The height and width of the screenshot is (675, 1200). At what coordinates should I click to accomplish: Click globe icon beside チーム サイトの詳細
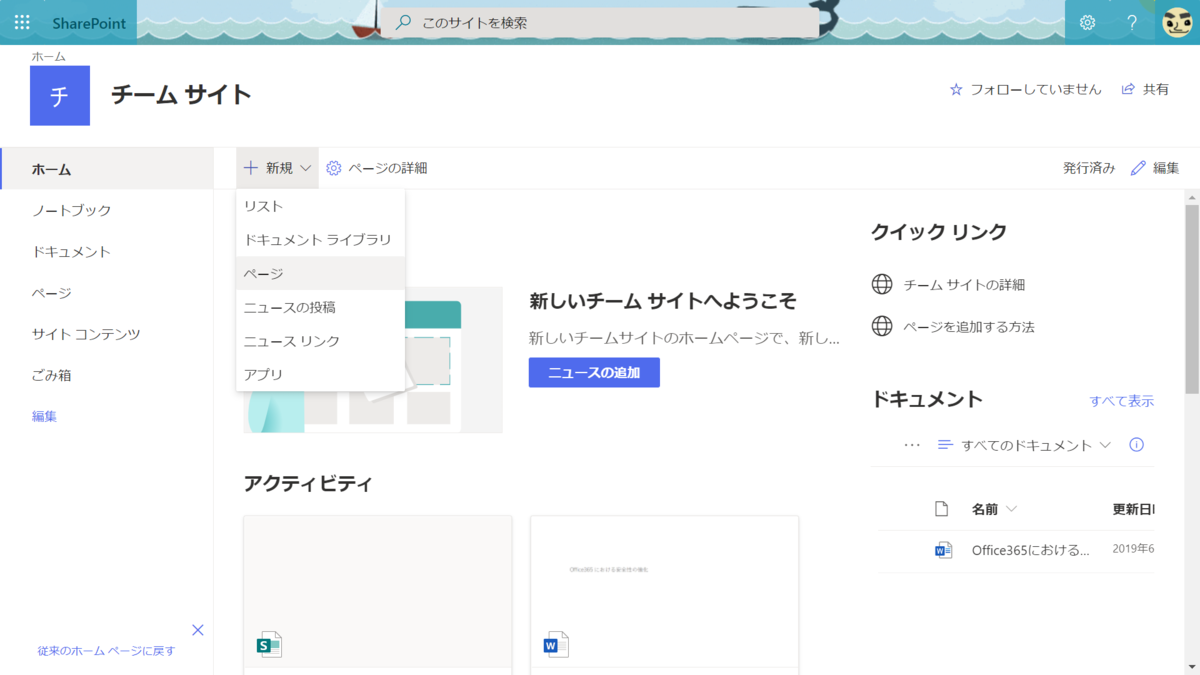point(882,284)
